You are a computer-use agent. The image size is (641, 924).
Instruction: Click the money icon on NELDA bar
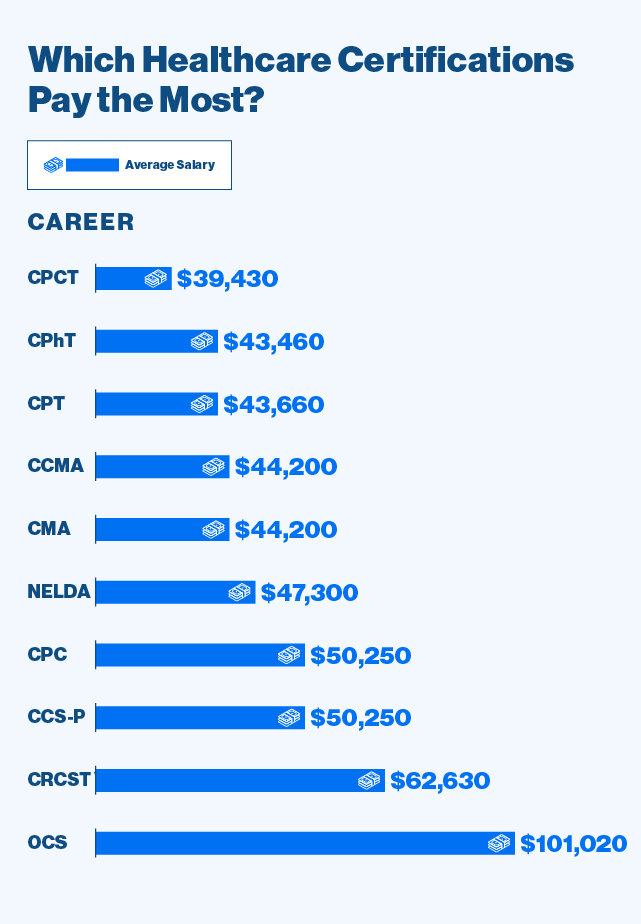pos(239,593)
